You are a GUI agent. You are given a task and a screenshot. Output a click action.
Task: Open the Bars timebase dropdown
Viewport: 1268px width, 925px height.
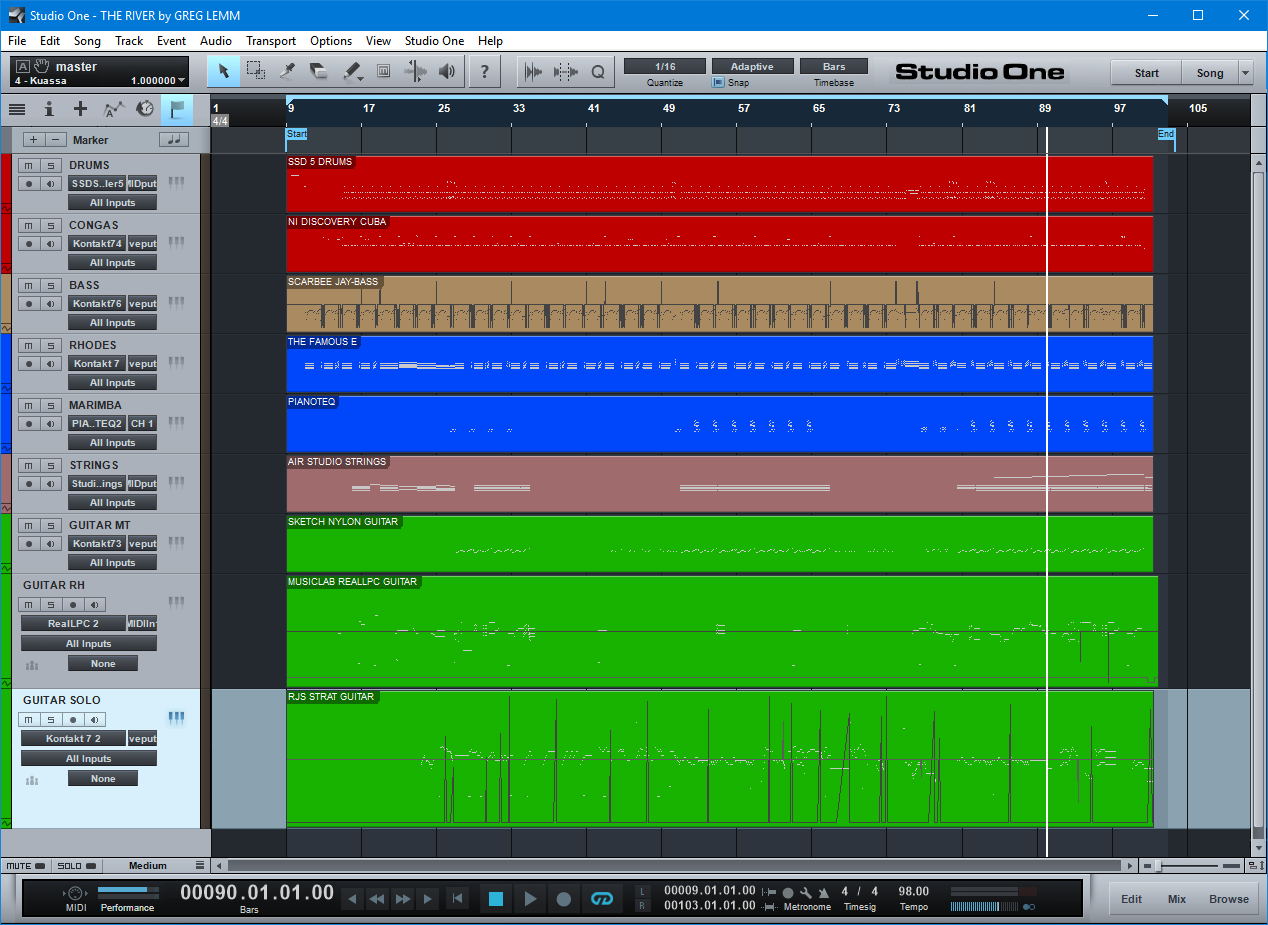tap(834, 66)
